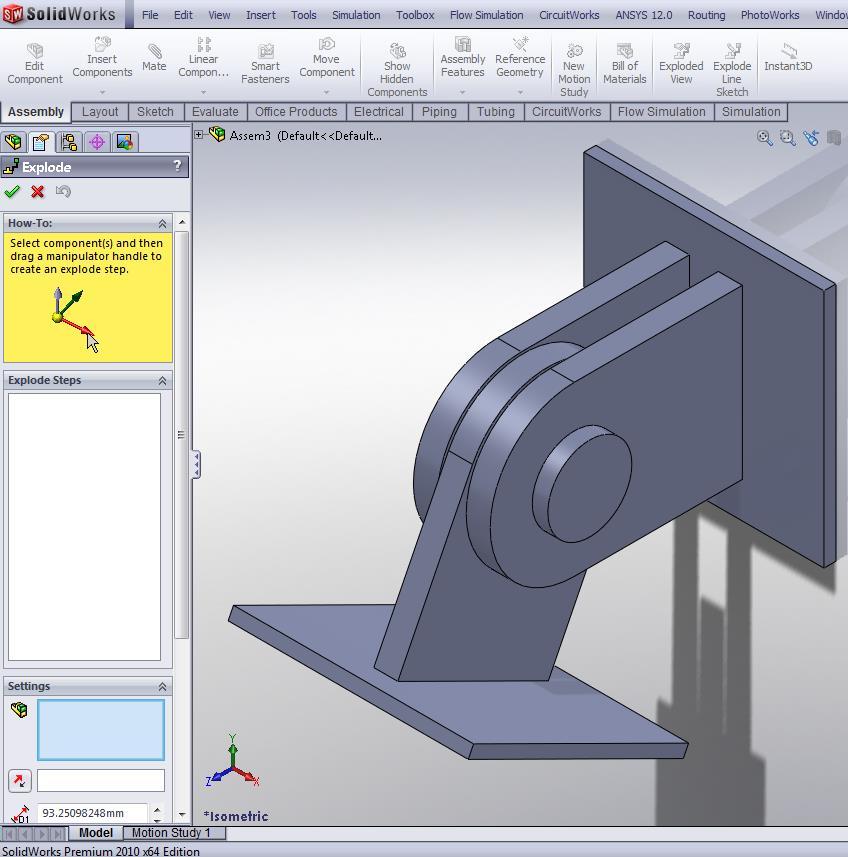
Task: Collapse the Settings section
Action: click(162, 686)
